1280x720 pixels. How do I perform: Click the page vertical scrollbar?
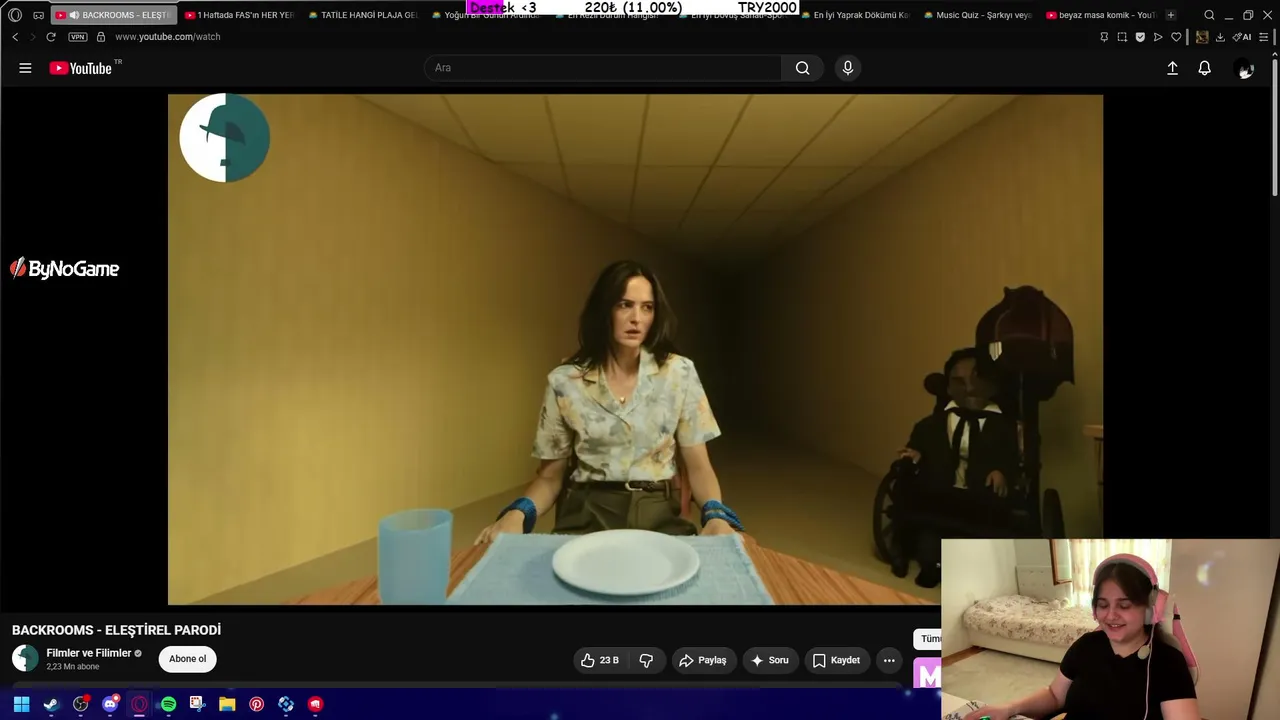[x=1275, y=130]
